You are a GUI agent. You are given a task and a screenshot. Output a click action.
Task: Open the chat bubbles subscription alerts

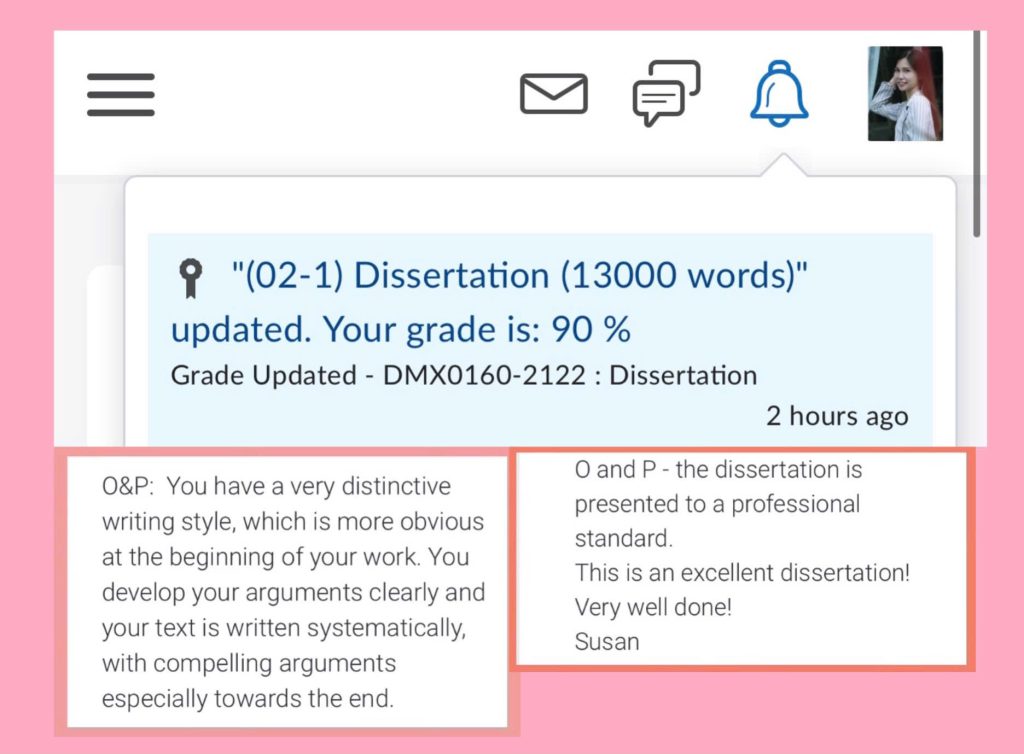pyautogui.click(x=667, y=93)
